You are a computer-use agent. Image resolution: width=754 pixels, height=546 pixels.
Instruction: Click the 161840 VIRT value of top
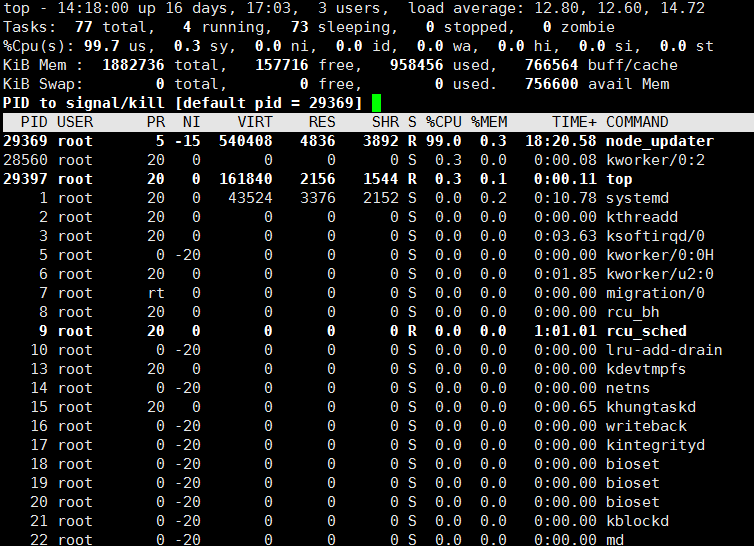click(x=246, y=179)
